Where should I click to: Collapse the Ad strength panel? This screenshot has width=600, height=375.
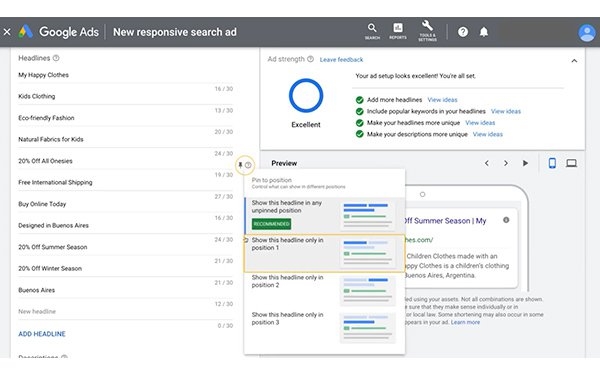click(x=574, y=61)
